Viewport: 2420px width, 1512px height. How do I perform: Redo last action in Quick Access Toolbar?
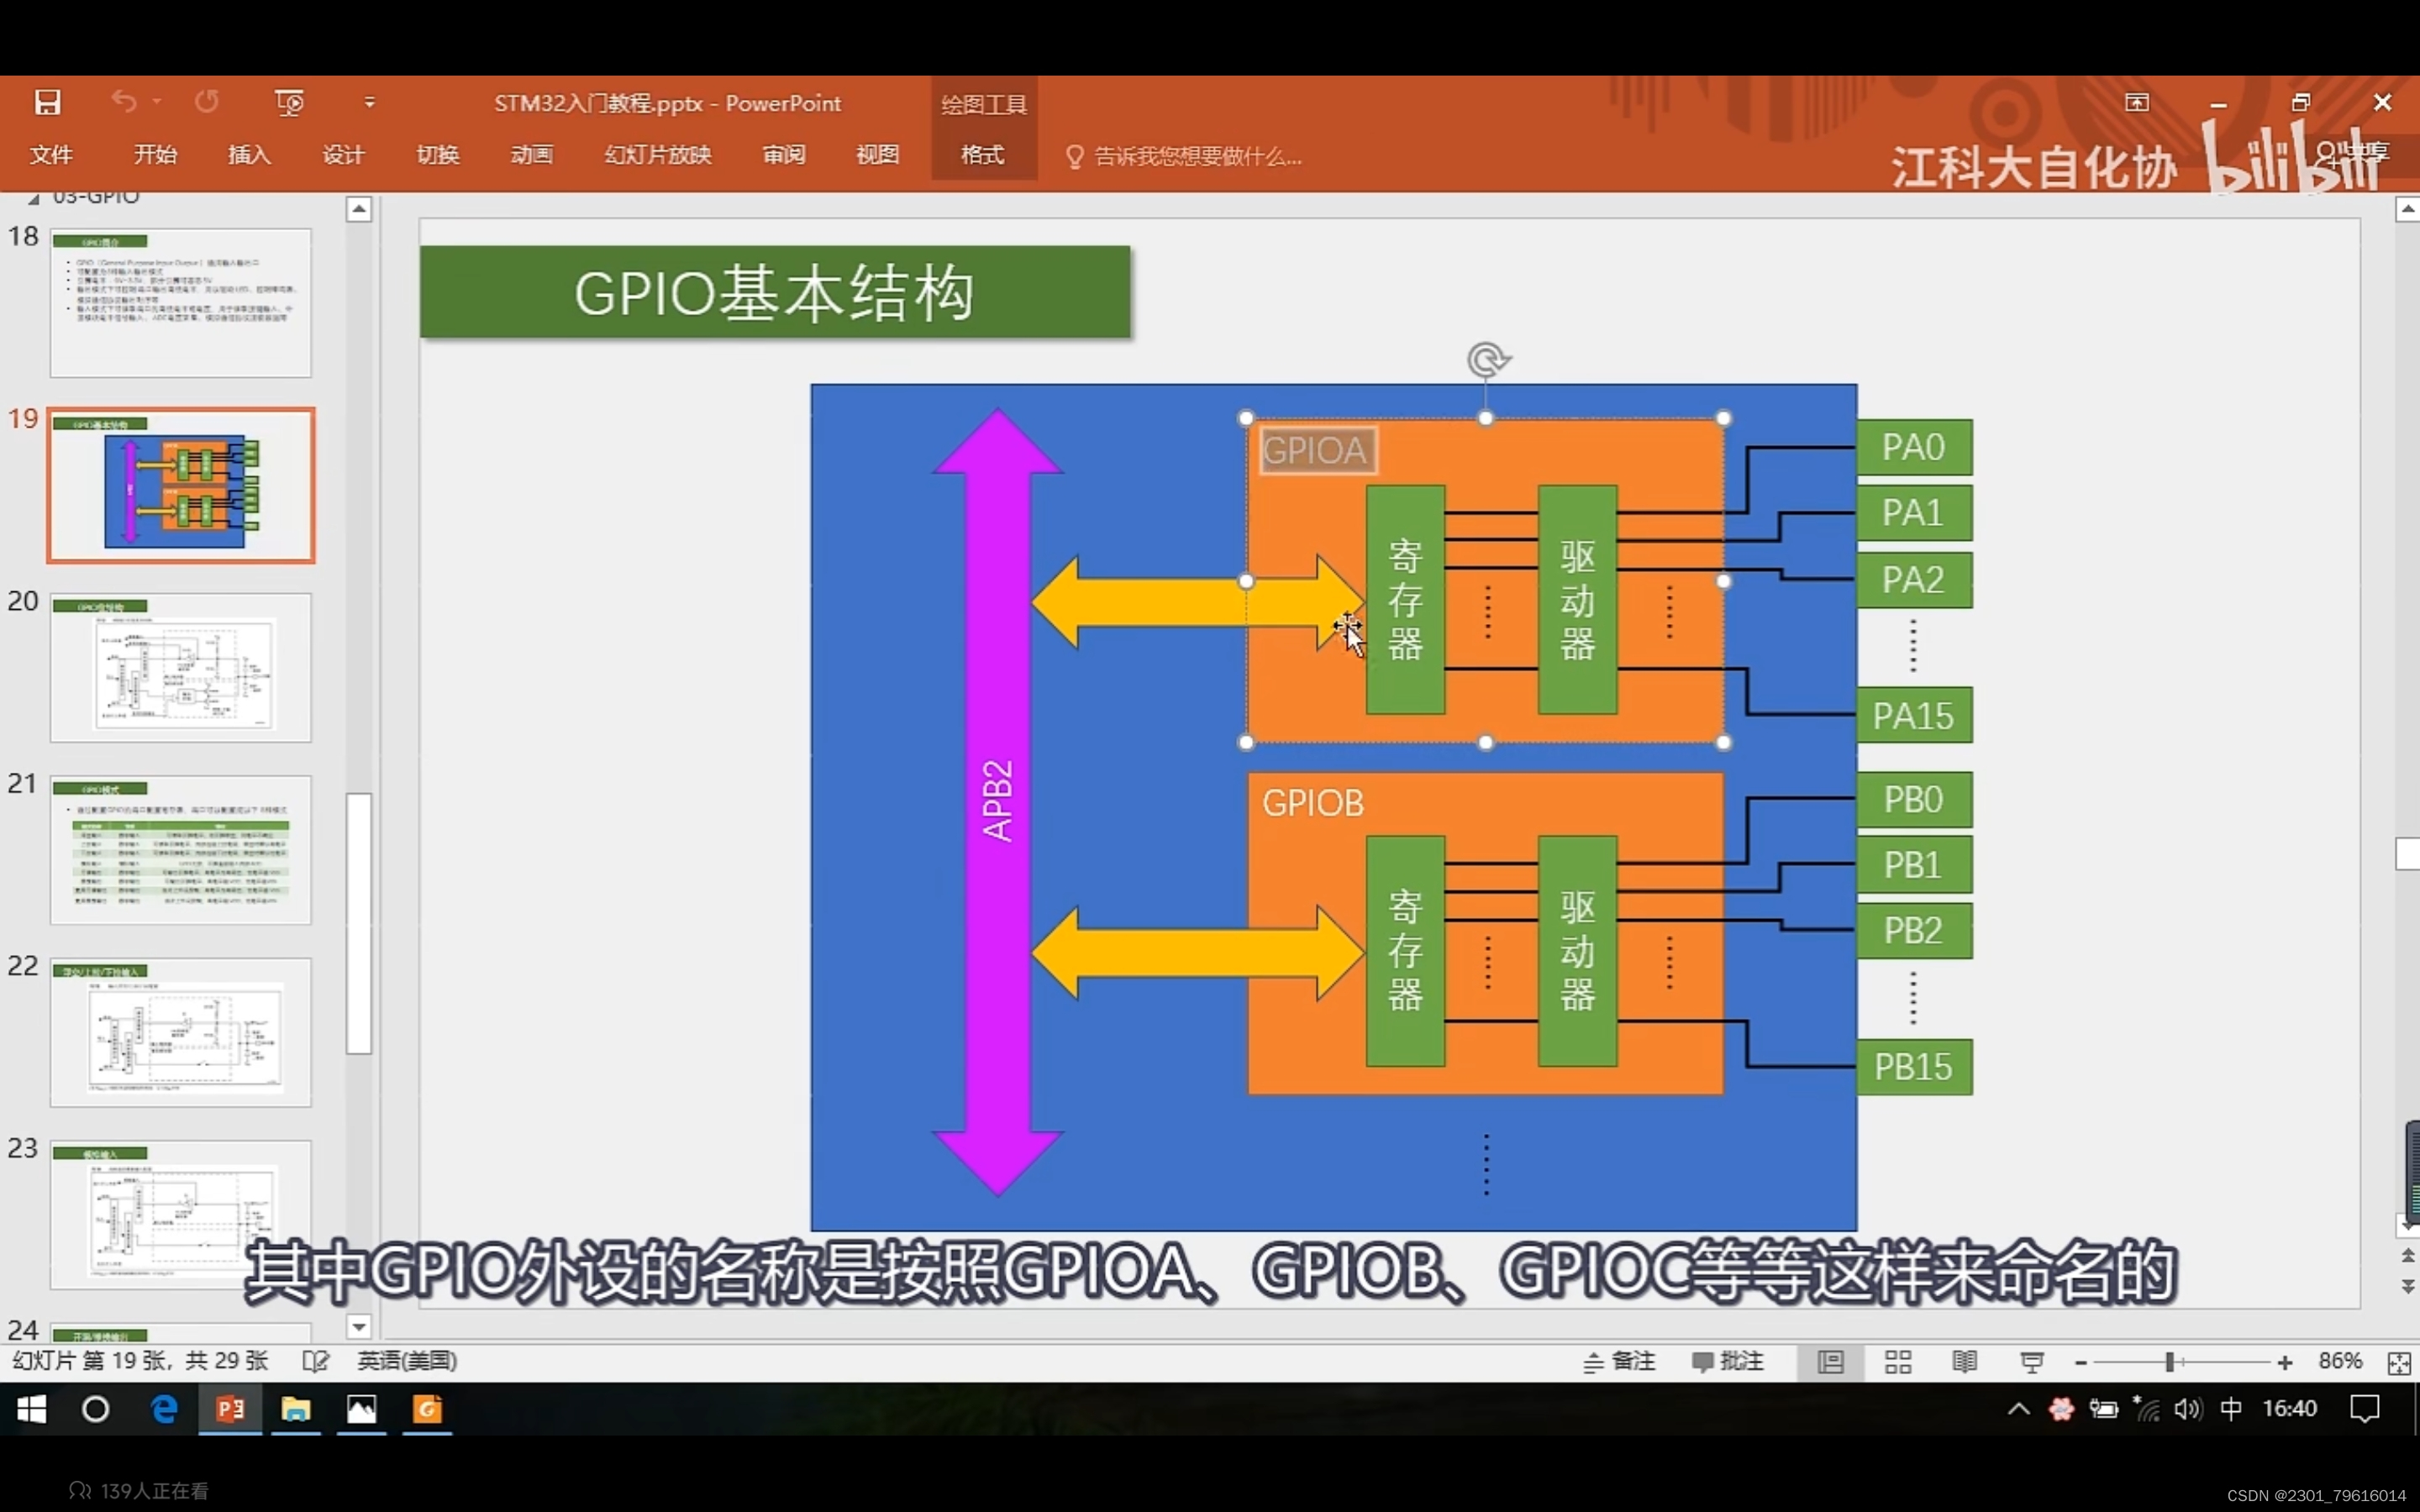tap(207, 101)
